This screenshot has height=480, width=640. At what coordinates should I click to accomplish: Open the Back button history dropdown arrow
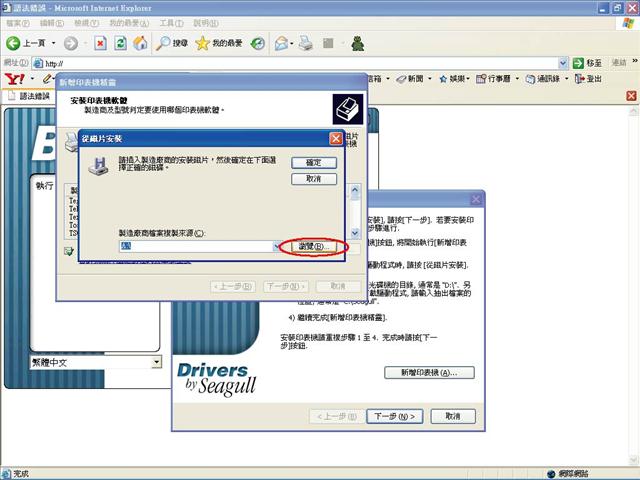point(53,43)
